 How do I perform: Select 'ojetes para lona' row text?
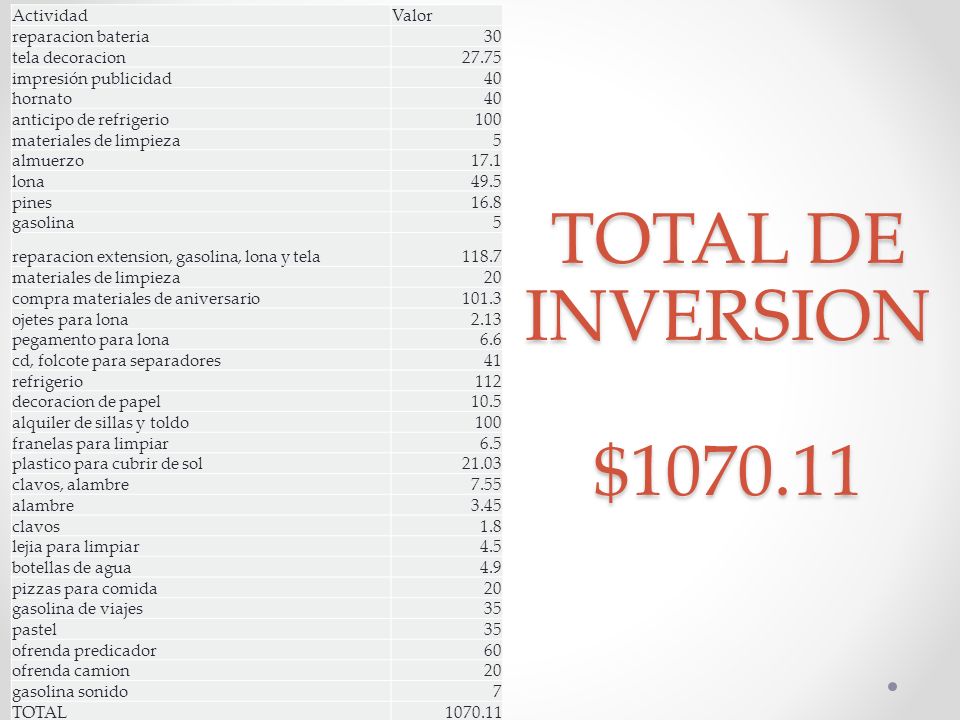[x=70, y=320]
